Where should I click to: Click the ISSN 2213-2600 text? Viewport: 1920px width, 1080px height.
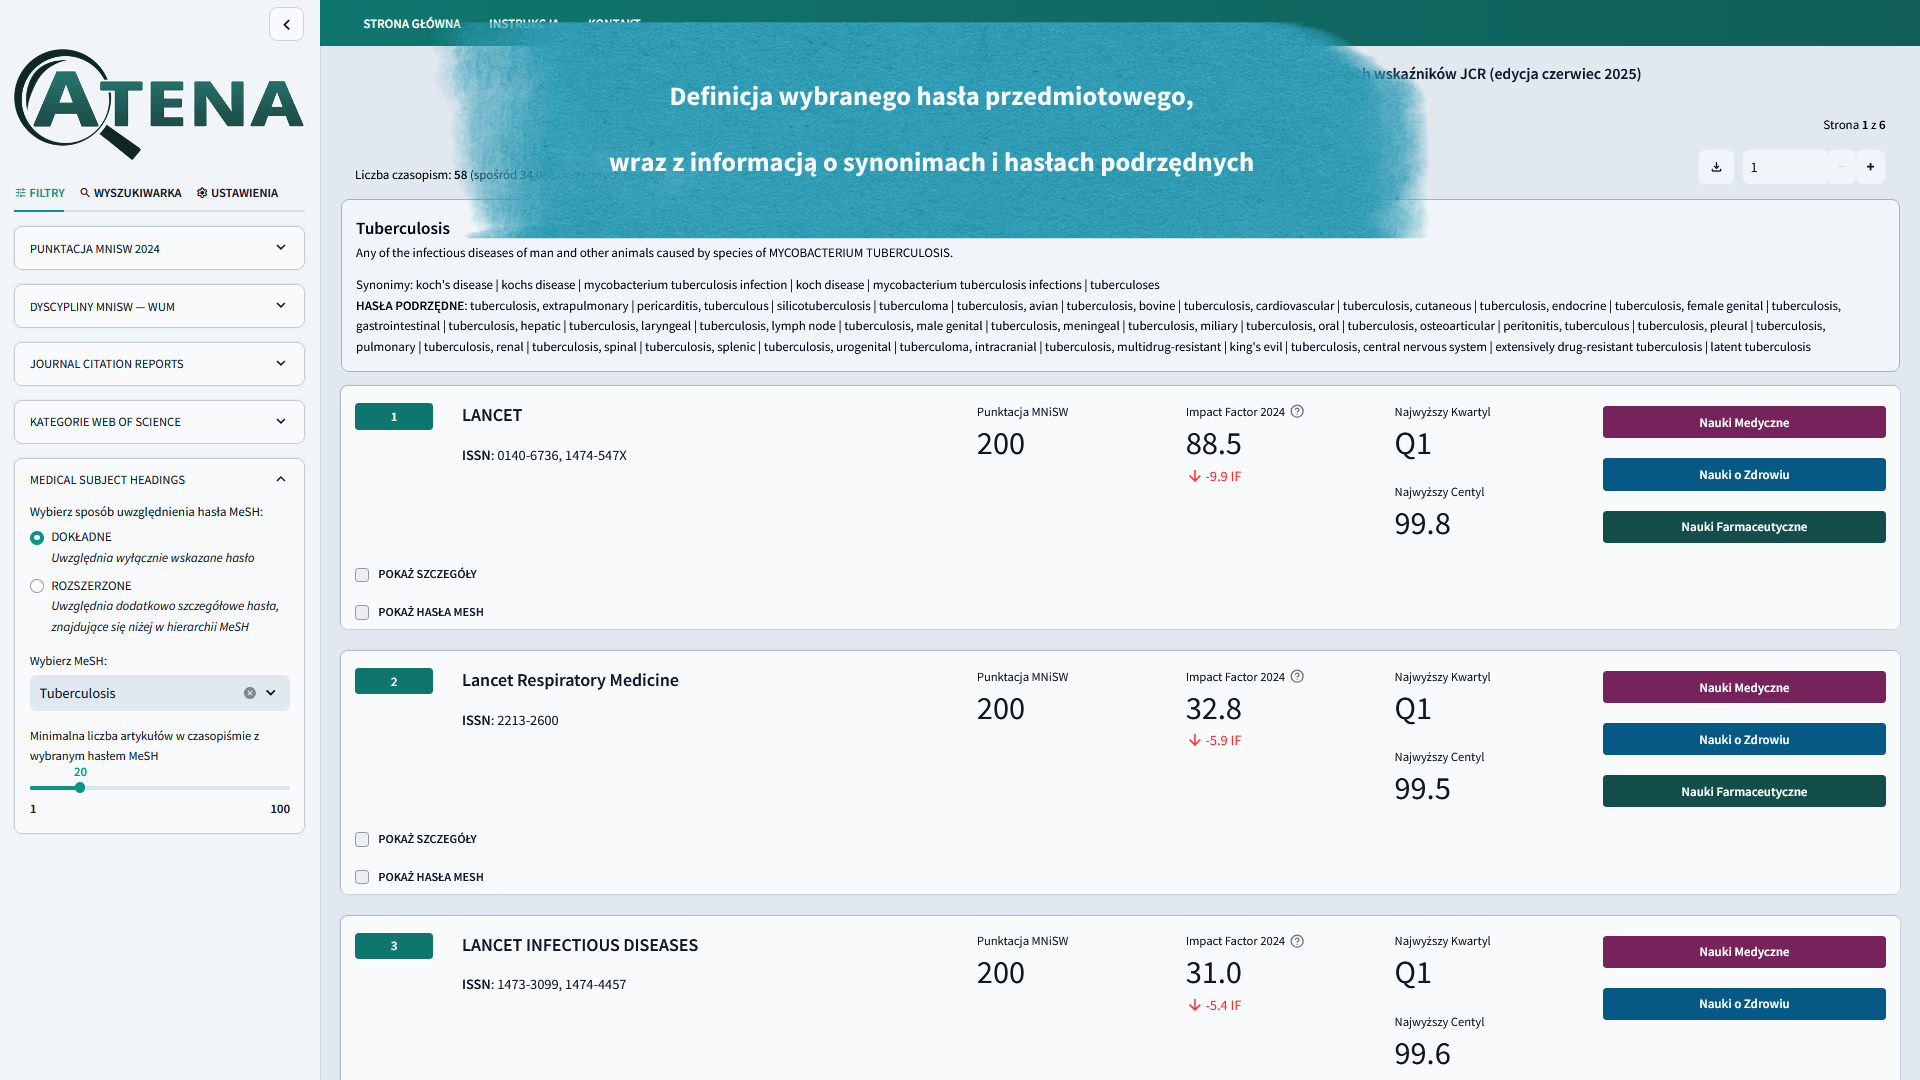point(510,720)
